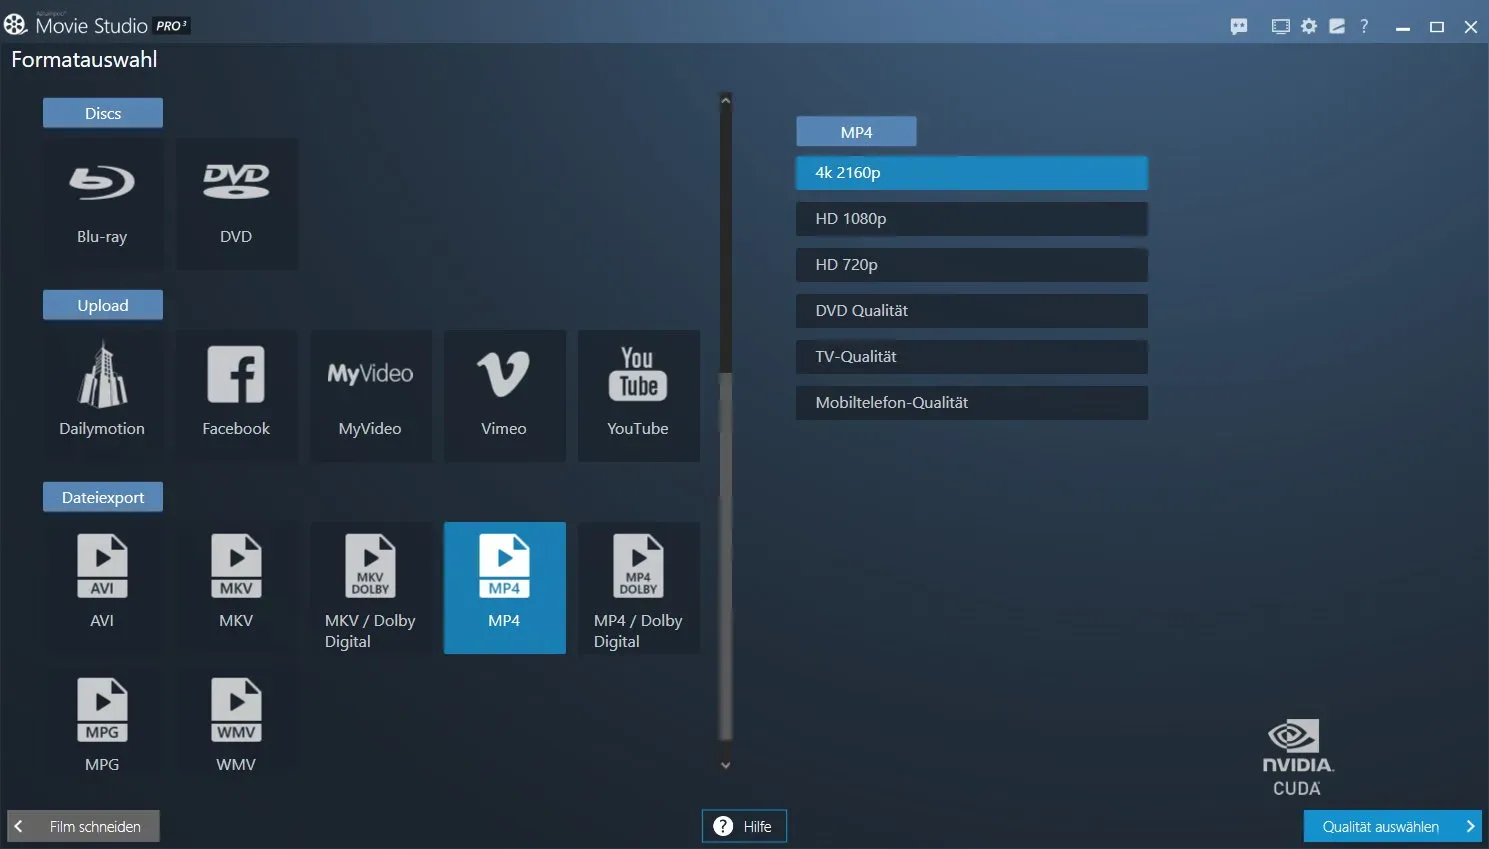Pick Vimeo upload format
The height and width of the screenshot is (849, 1489).
[504, 395]
